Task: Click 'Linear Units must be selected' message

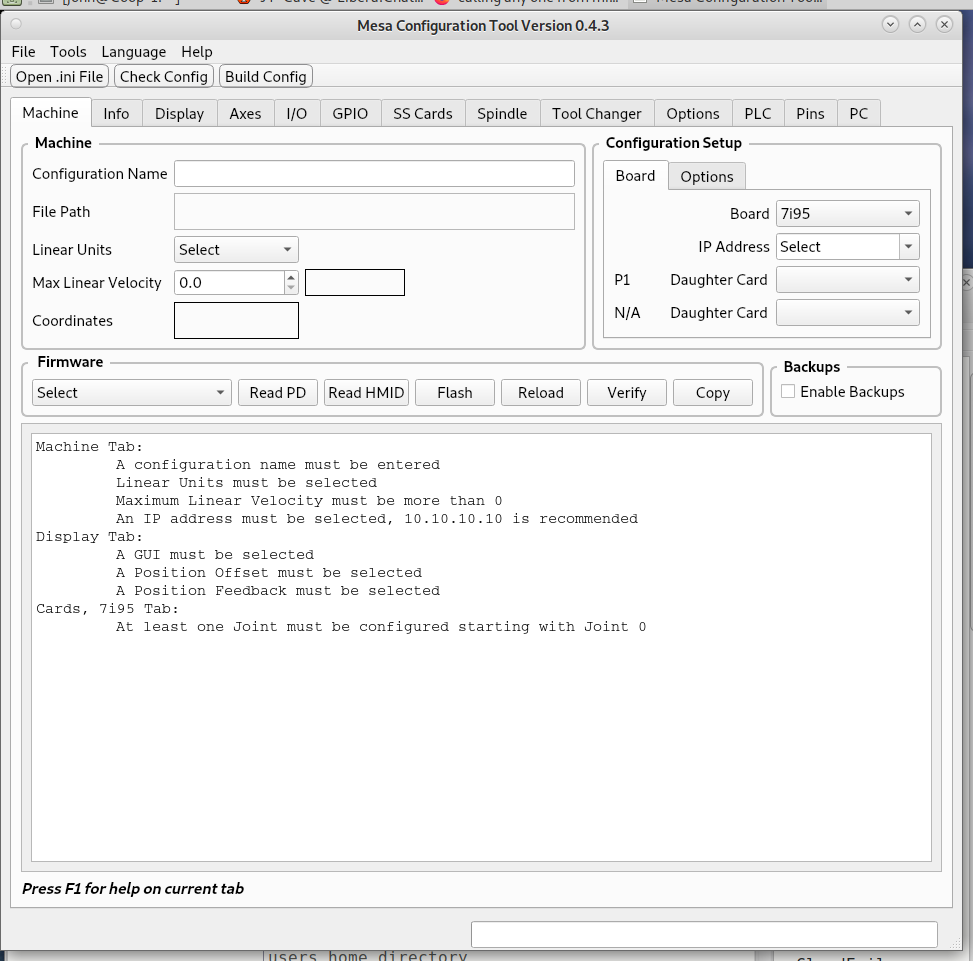Action: [246, 483]
